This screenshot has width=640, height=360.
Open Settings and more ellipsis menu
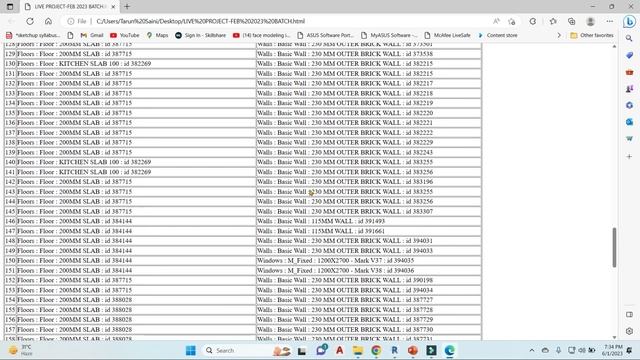(x=609, y=21)
